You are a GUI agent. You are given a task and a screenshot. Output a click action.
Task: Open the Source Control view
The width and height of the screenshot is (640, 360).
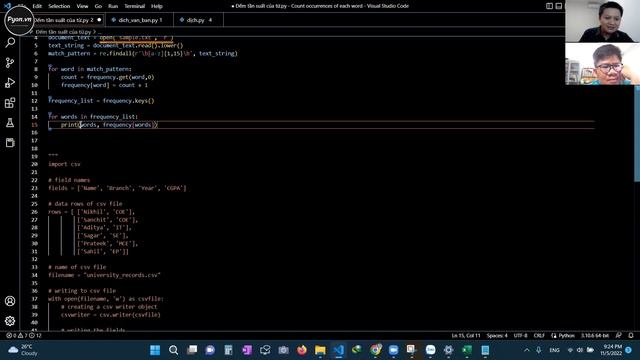pyautogui.click(x=10, y=62)
